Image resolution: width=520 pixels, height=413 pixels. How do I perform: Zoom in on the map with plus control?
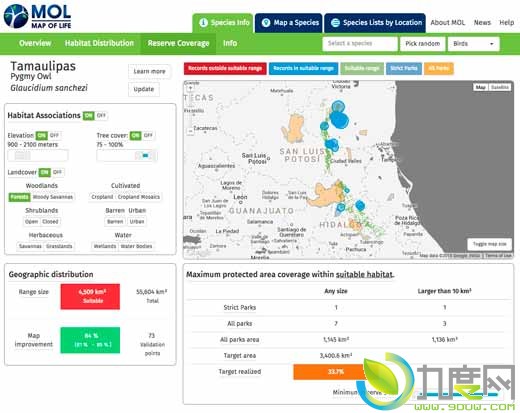[x=190, y=89]
